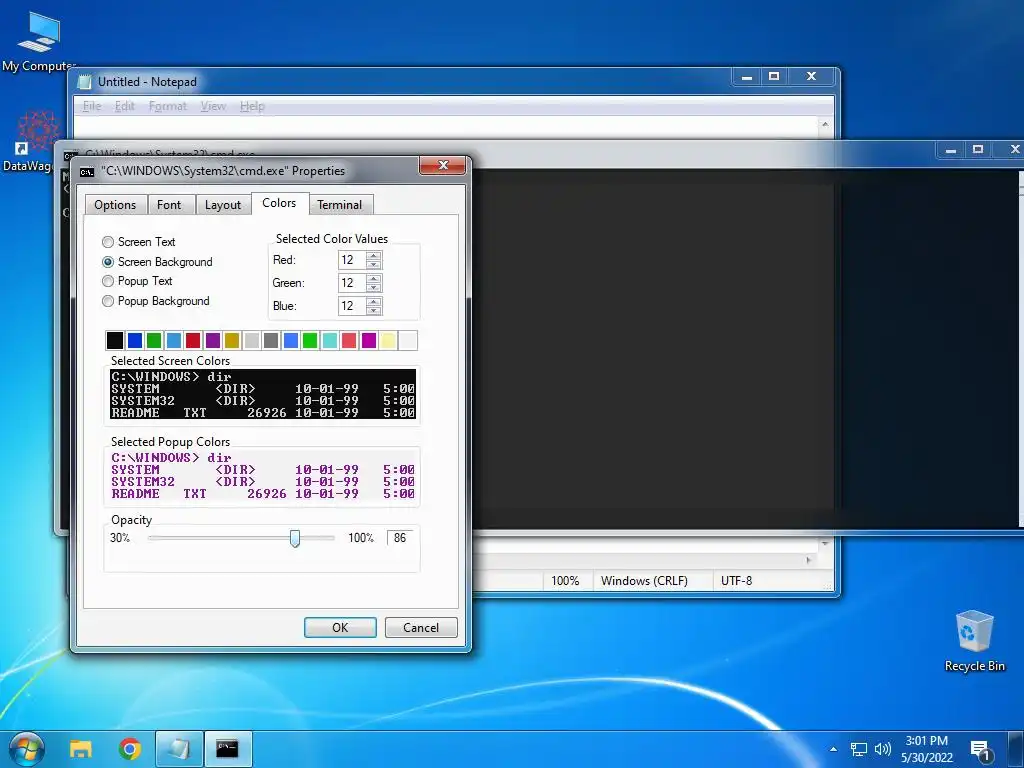Viewport: 1024px width, 768px height.
Task: Minimize the Notepad window
Action: (x=747, y=77)
